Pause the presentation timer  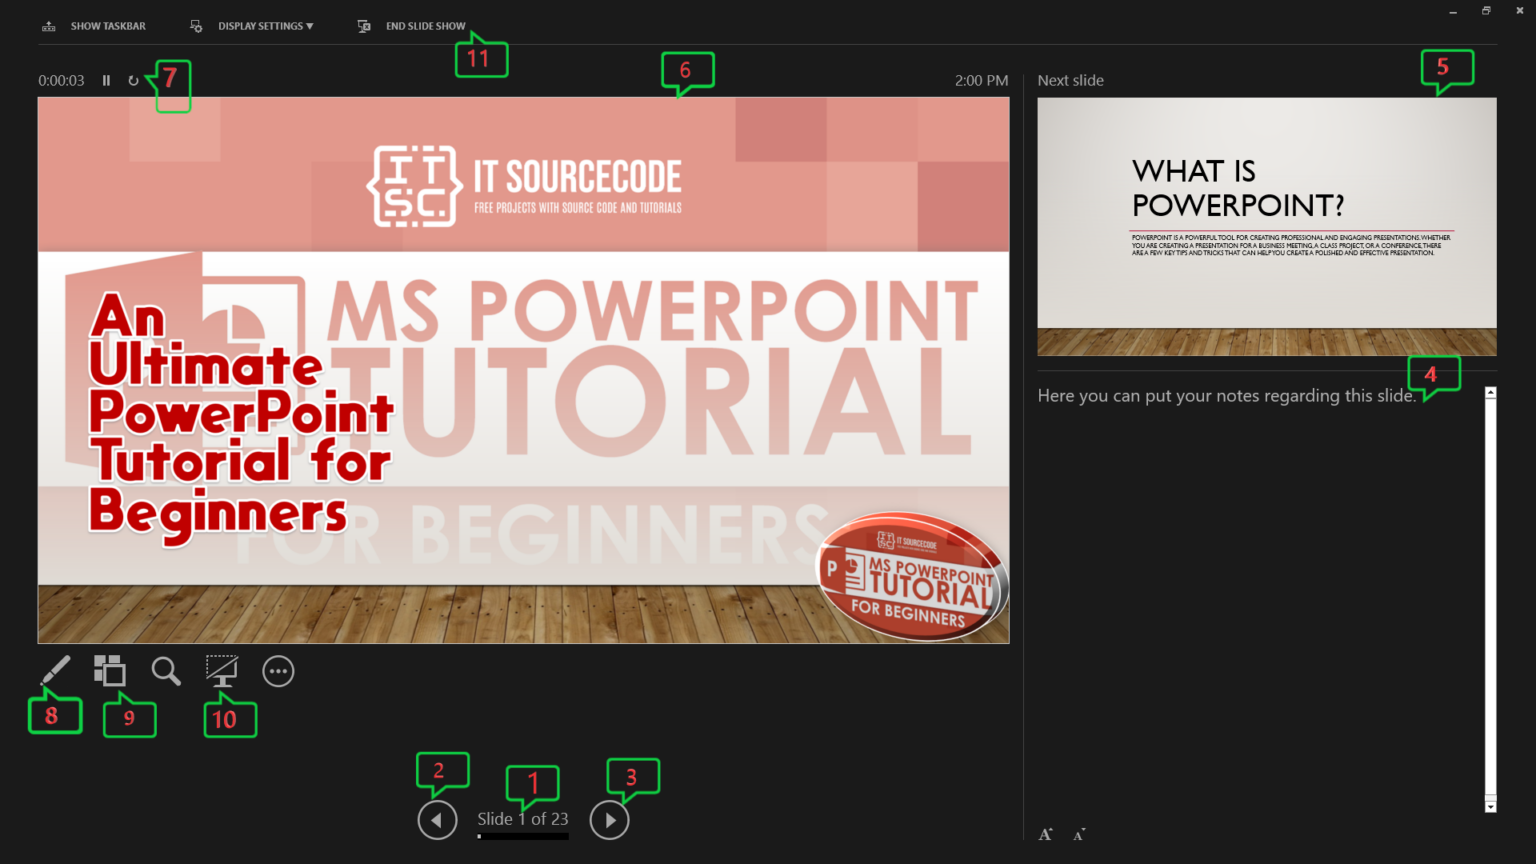[106, 80]
